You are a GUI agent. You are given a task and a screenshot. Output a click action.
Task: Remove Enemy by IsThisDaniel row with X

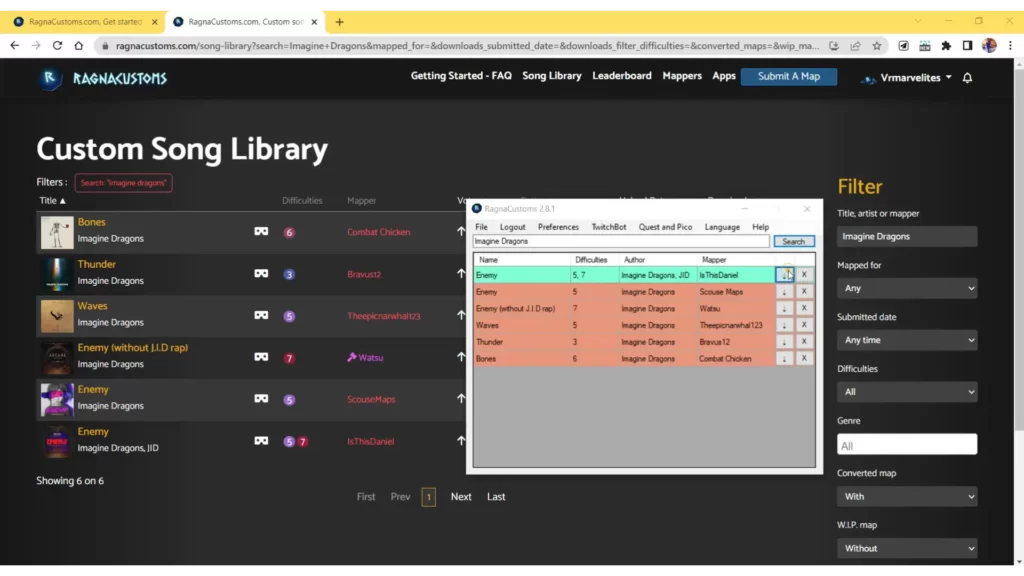tap(805, 275)
